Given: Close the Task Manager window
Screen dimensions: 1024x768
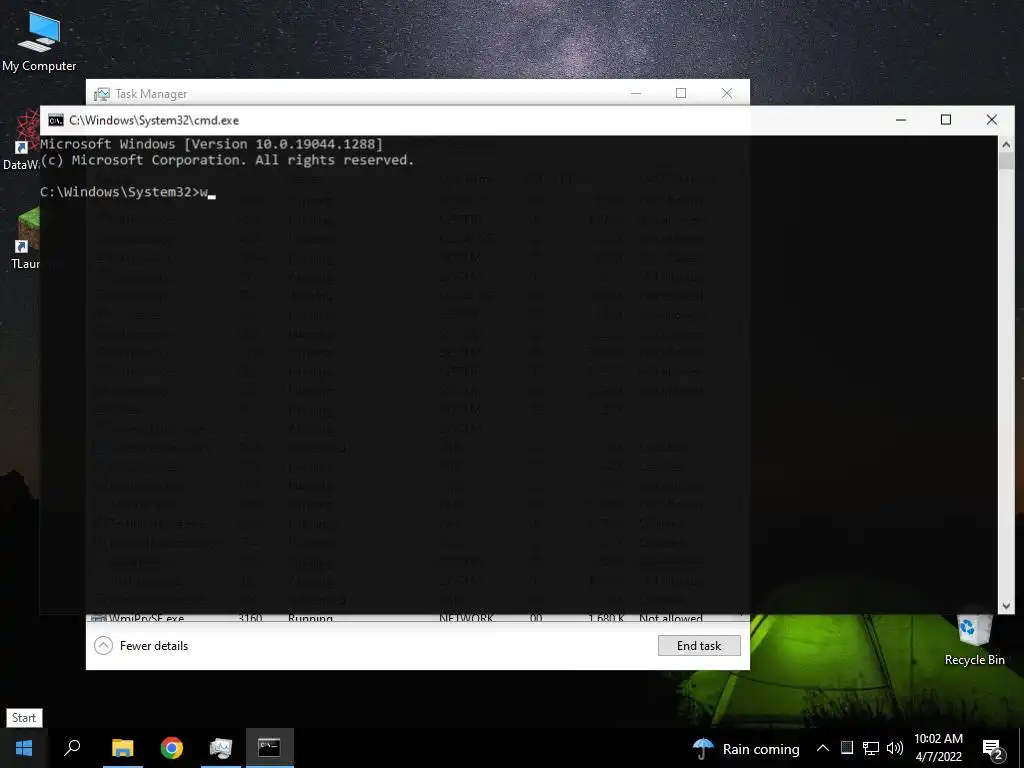Looking at the screenshot, I should pyautogui.click(x=727, y=93).
